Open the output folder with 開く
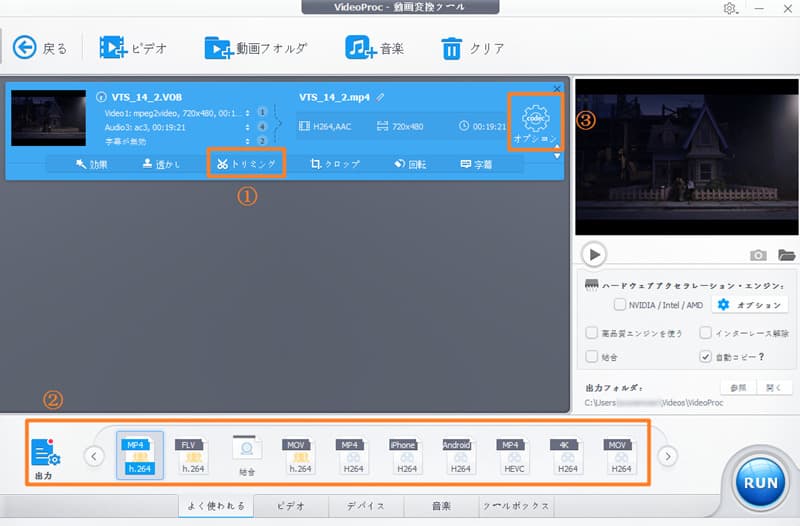This screenshot has width=800, height=526. tap(773, 388)
